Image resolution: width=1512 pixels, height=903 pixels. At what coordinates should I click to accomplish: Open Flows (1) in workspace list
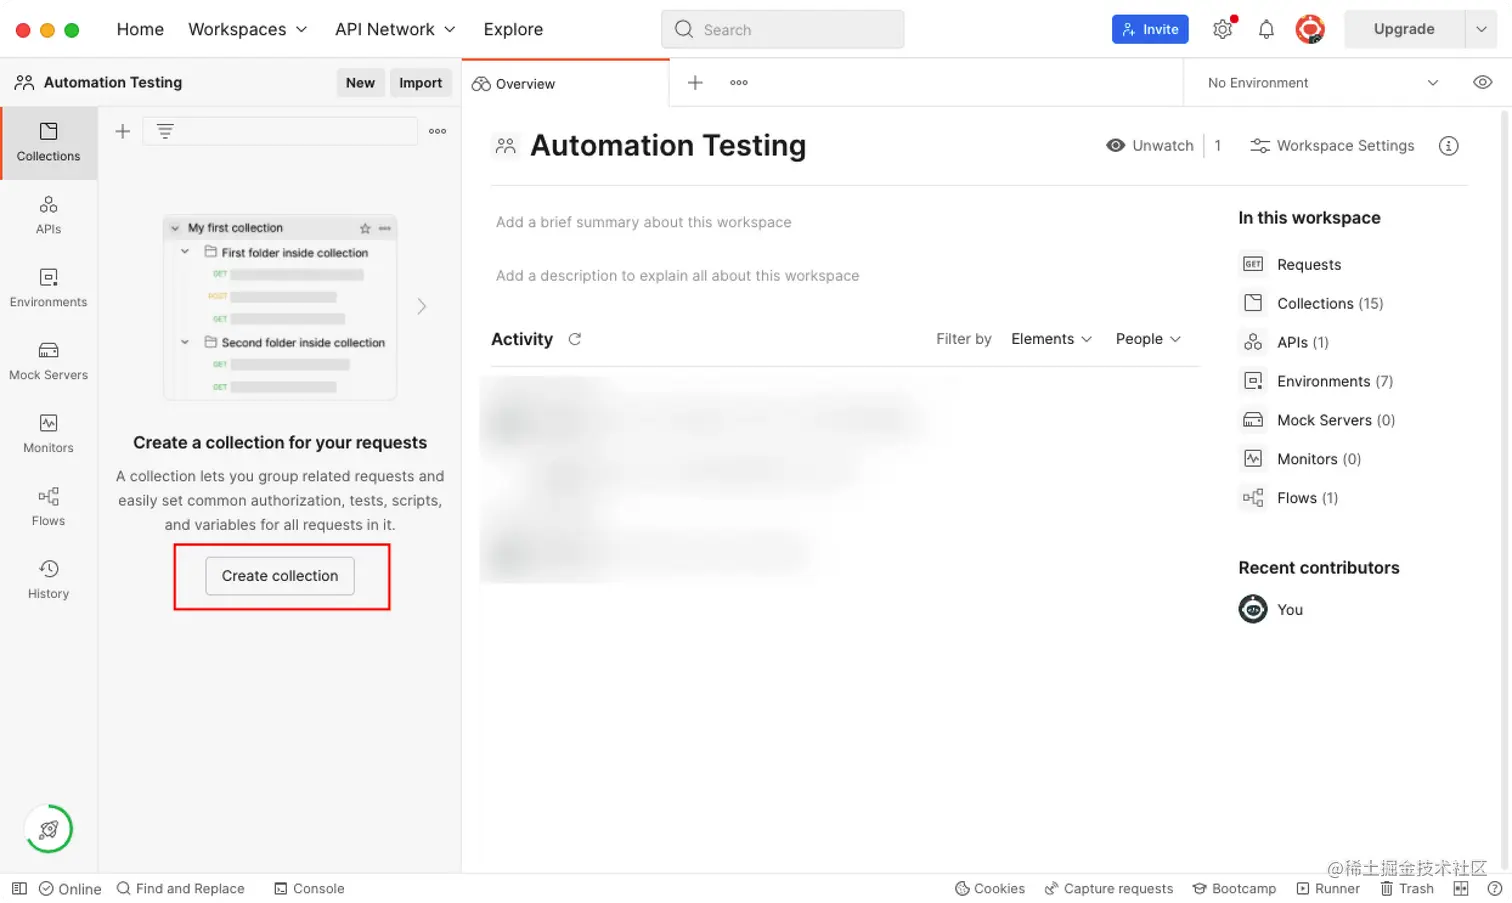(1290, 498)
